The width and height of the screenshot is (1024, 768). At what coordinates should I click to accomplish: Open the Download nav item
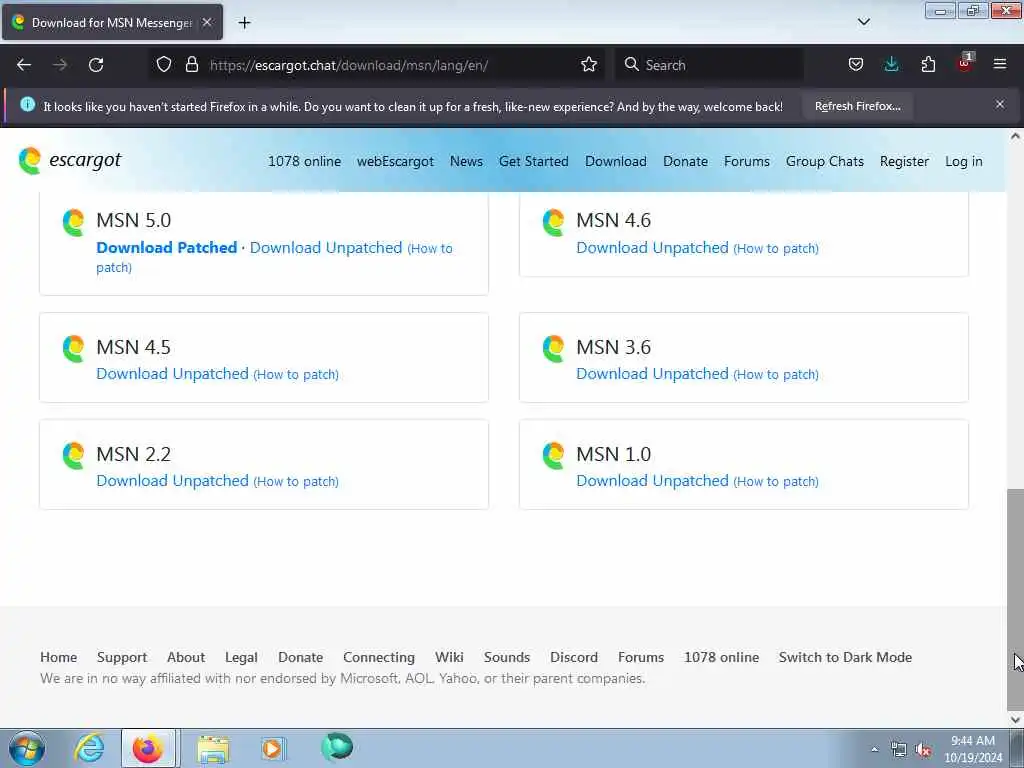tap(616, 161)
